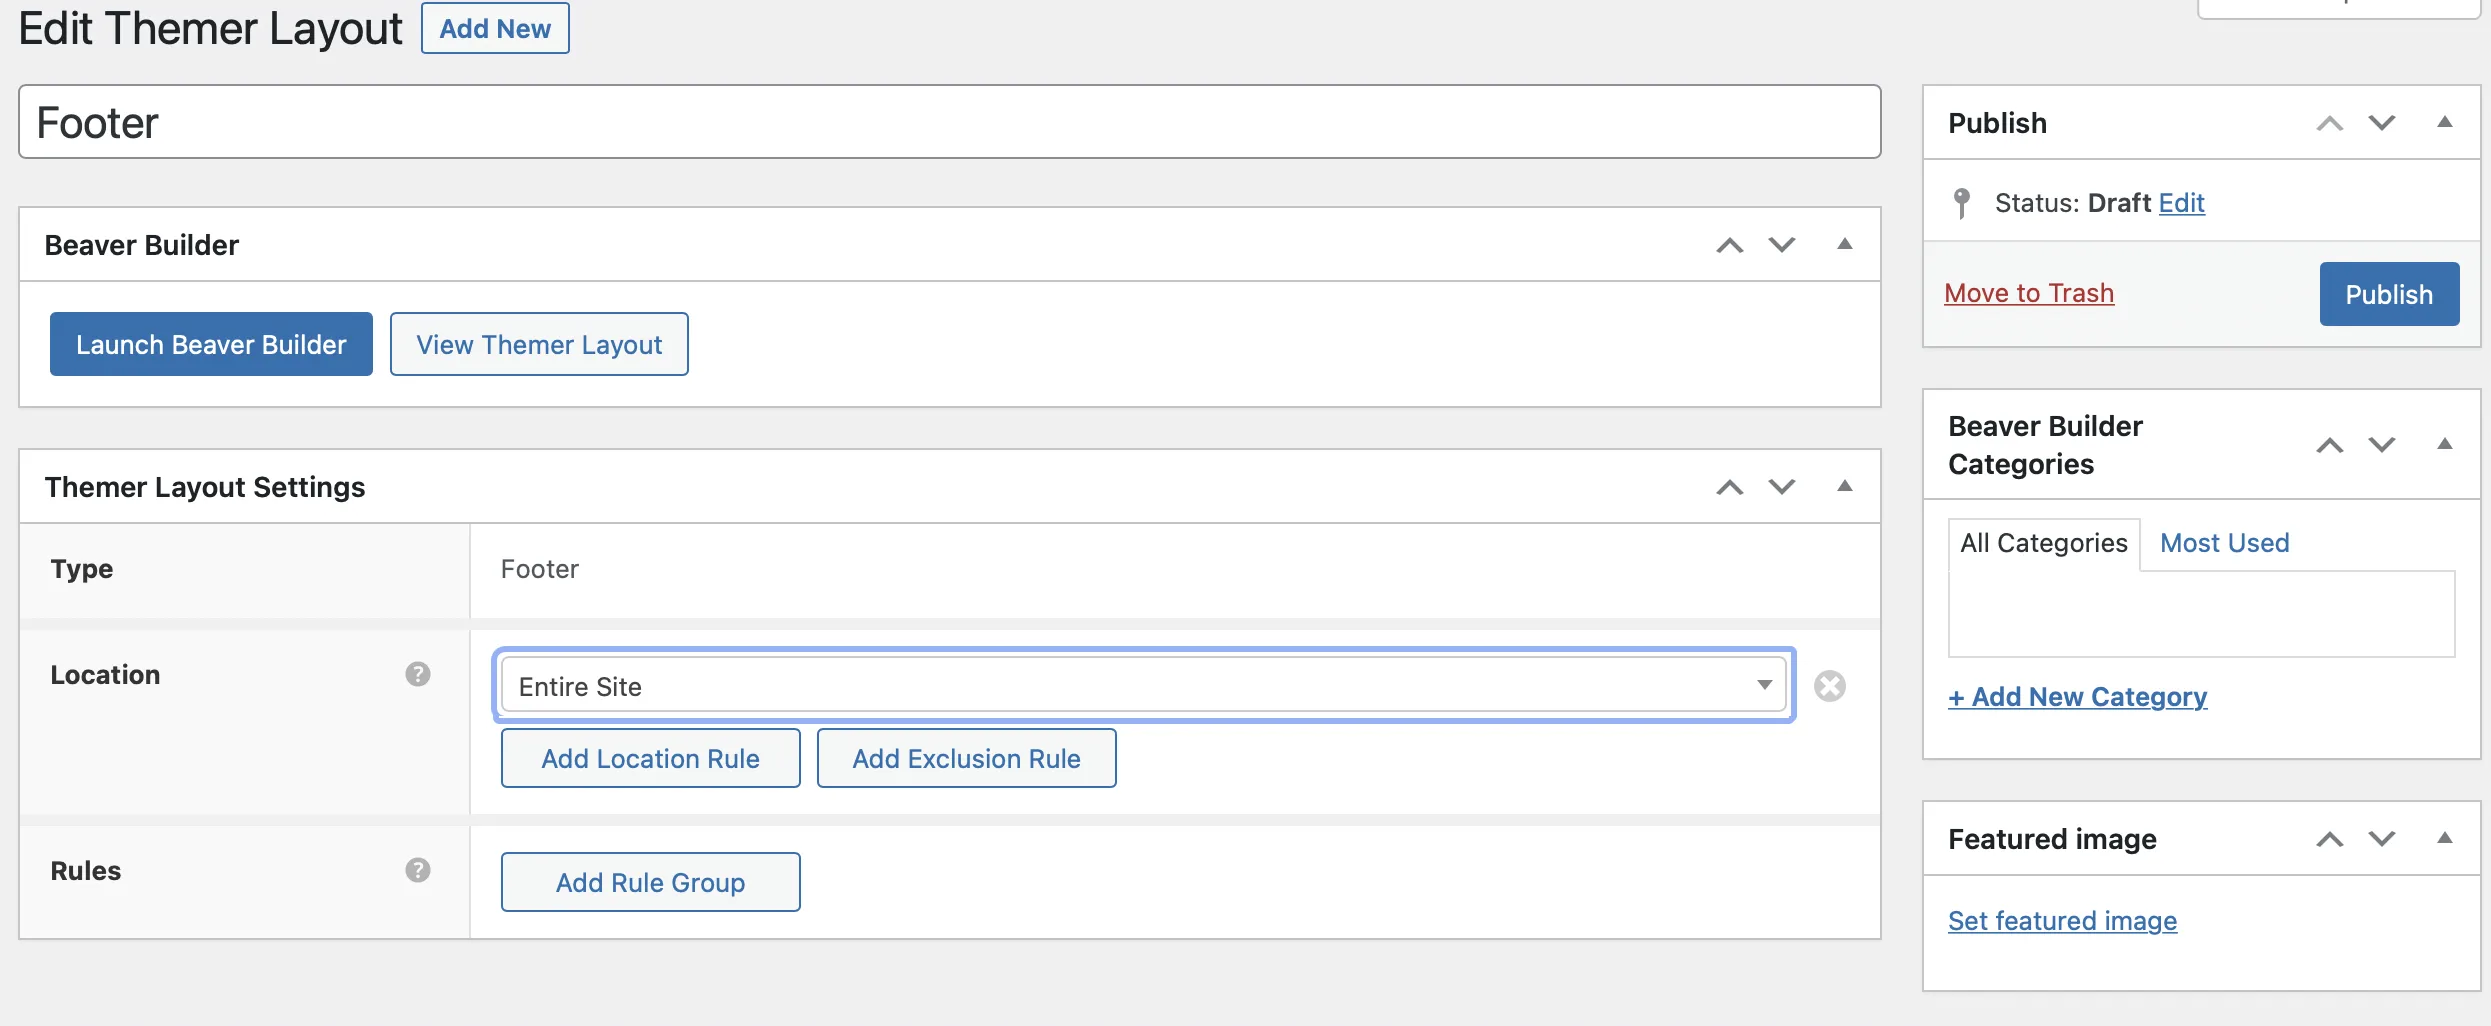
Task: Move Publish panel up arrow
Action: (2329, 123)
